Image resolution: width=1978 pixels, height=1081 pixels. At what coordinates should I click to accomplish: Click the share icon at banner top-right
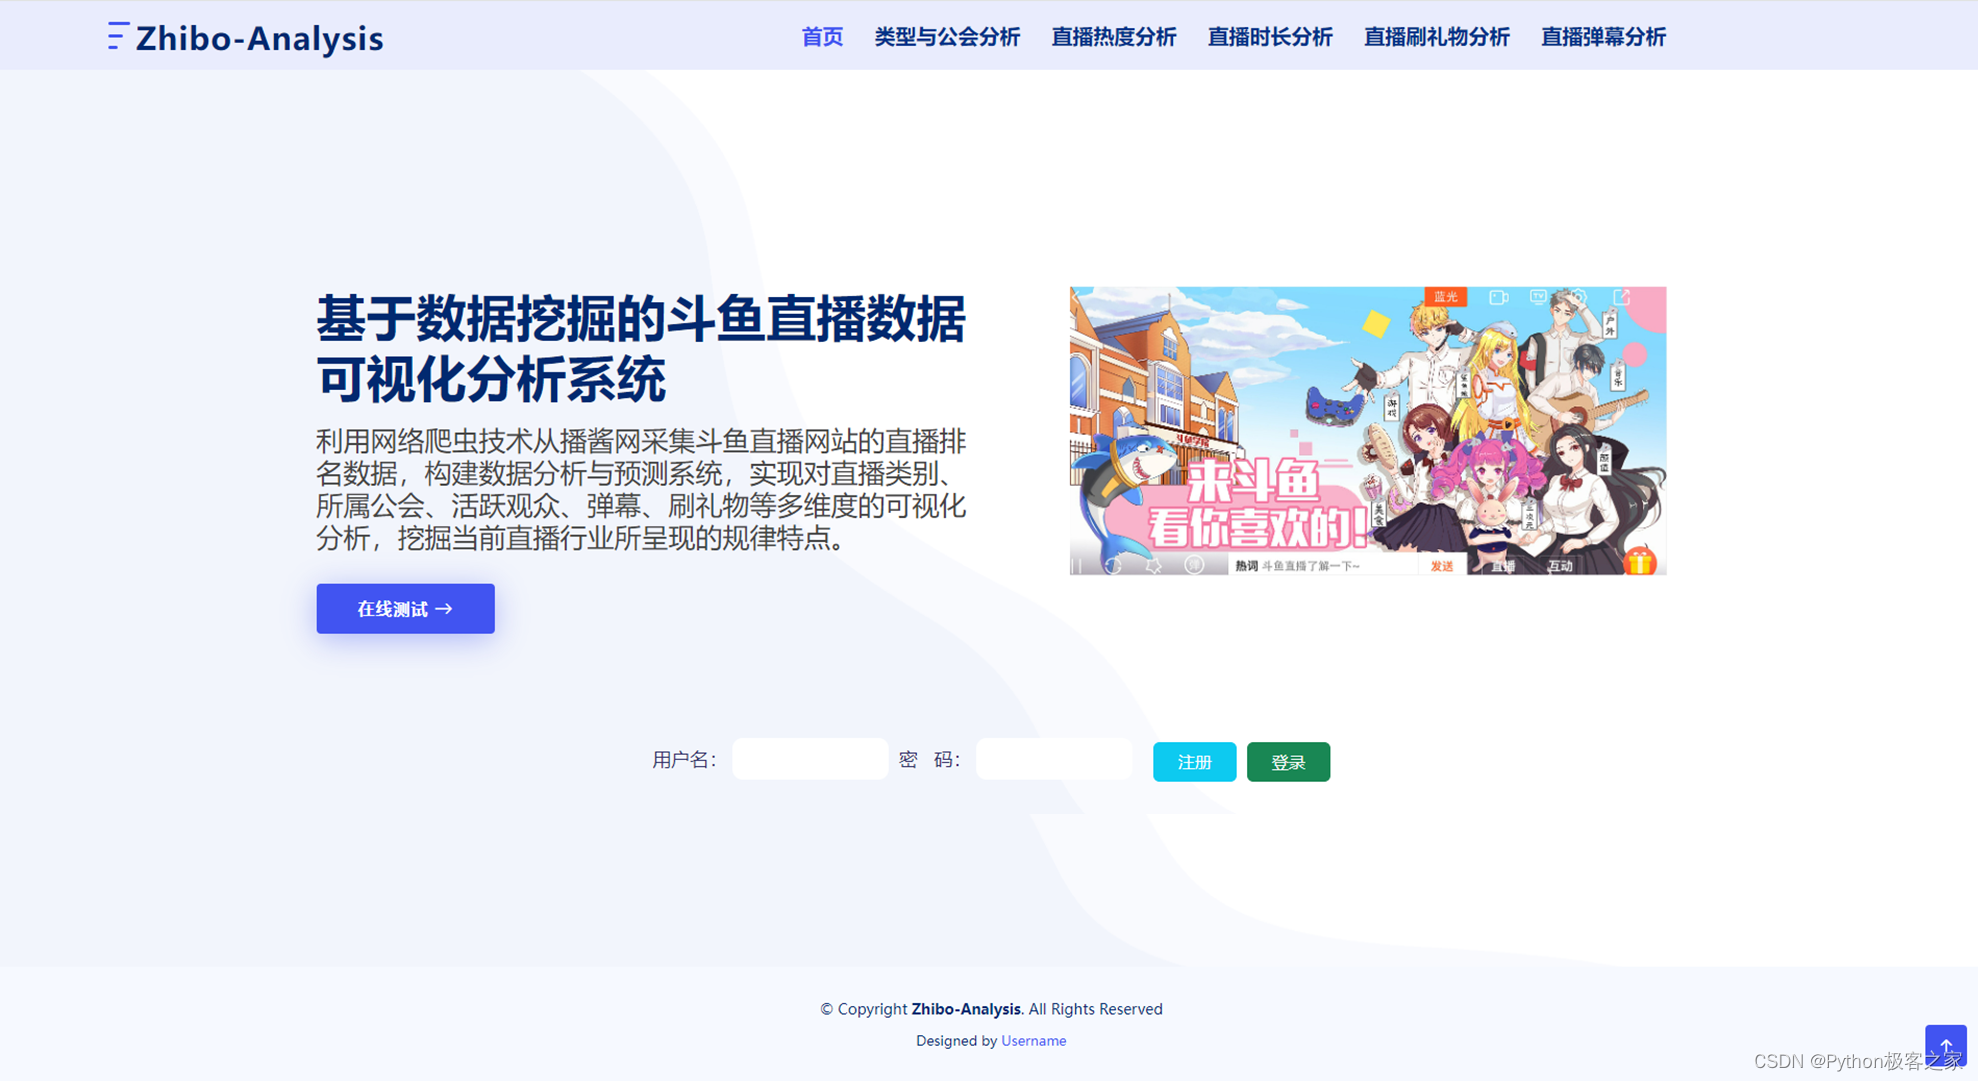[x=1621, y=297]
